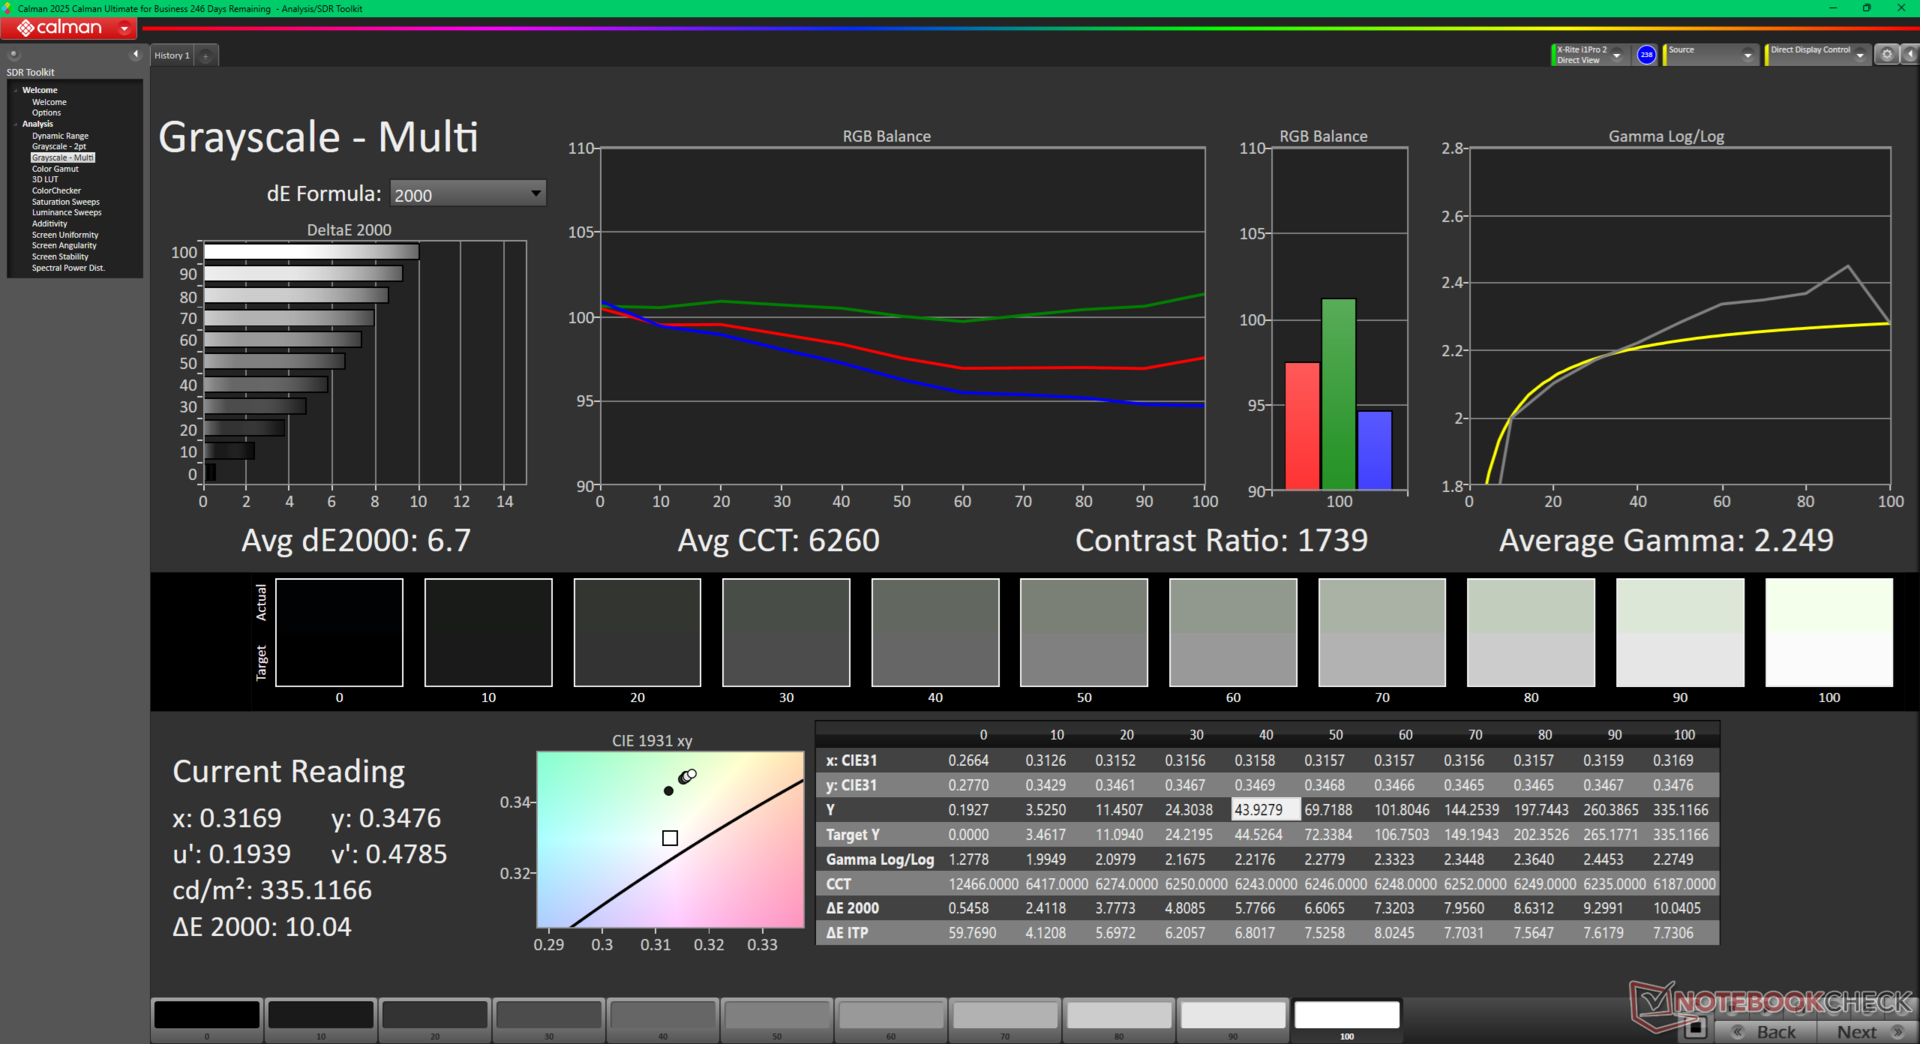Open the Additivity step
Viewport: 1920px width, 1044px height.
[x=50, y=224]
